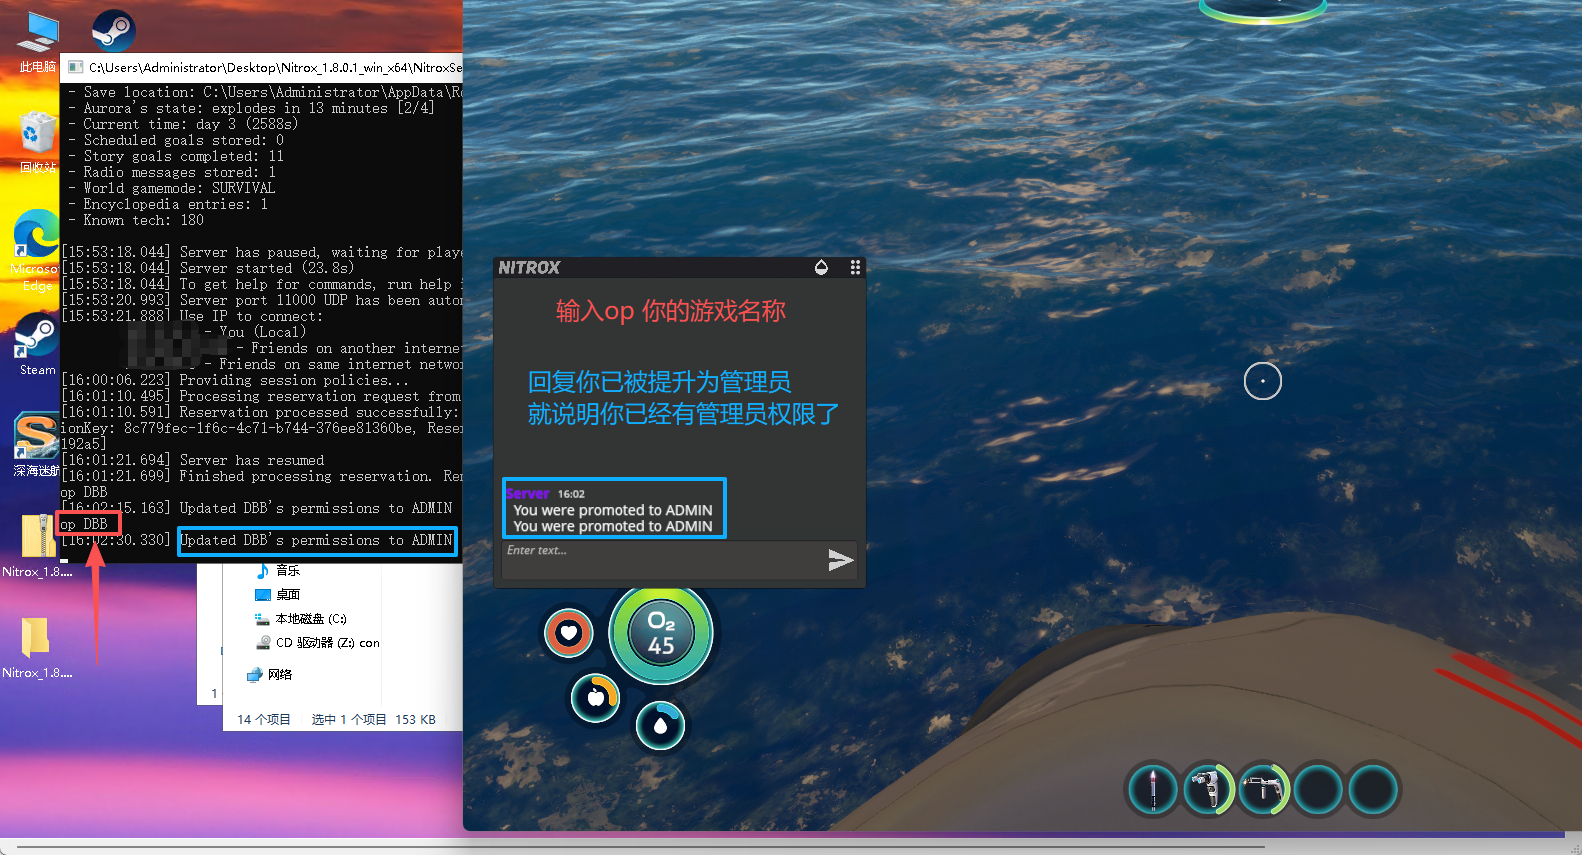This screenshot has height=855, width=1582.
Task: Open the 音乐 folder in Explorer tree
Action: point(287,570)
